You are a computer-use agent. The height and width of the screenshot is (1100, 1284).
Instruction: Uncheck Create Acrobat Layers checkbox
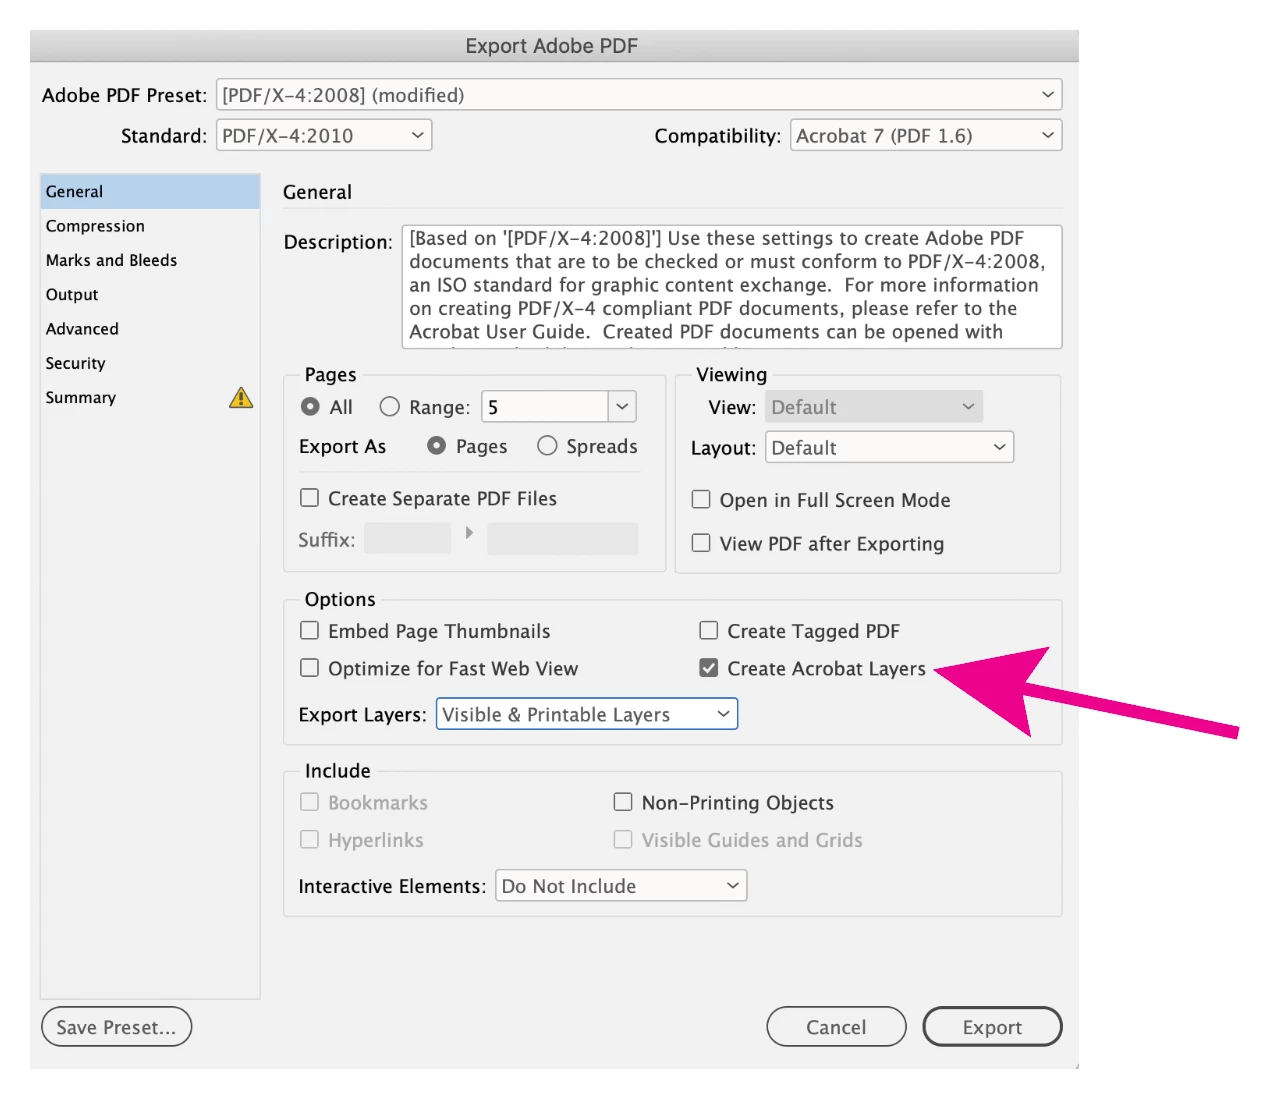pos(708,668)
